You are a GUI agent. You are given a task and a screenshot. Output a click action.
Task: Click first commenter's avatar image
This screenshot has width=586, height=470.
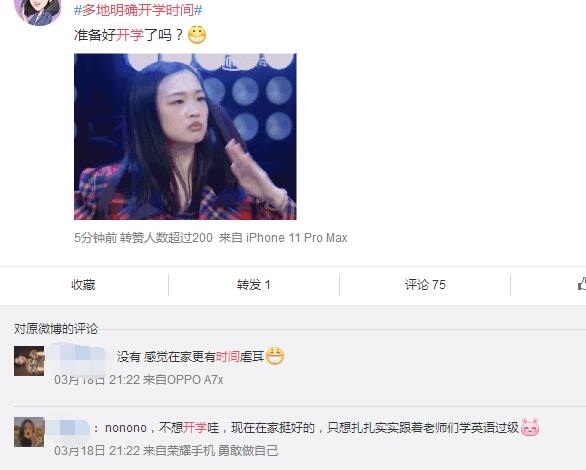[x=29, y=361]
